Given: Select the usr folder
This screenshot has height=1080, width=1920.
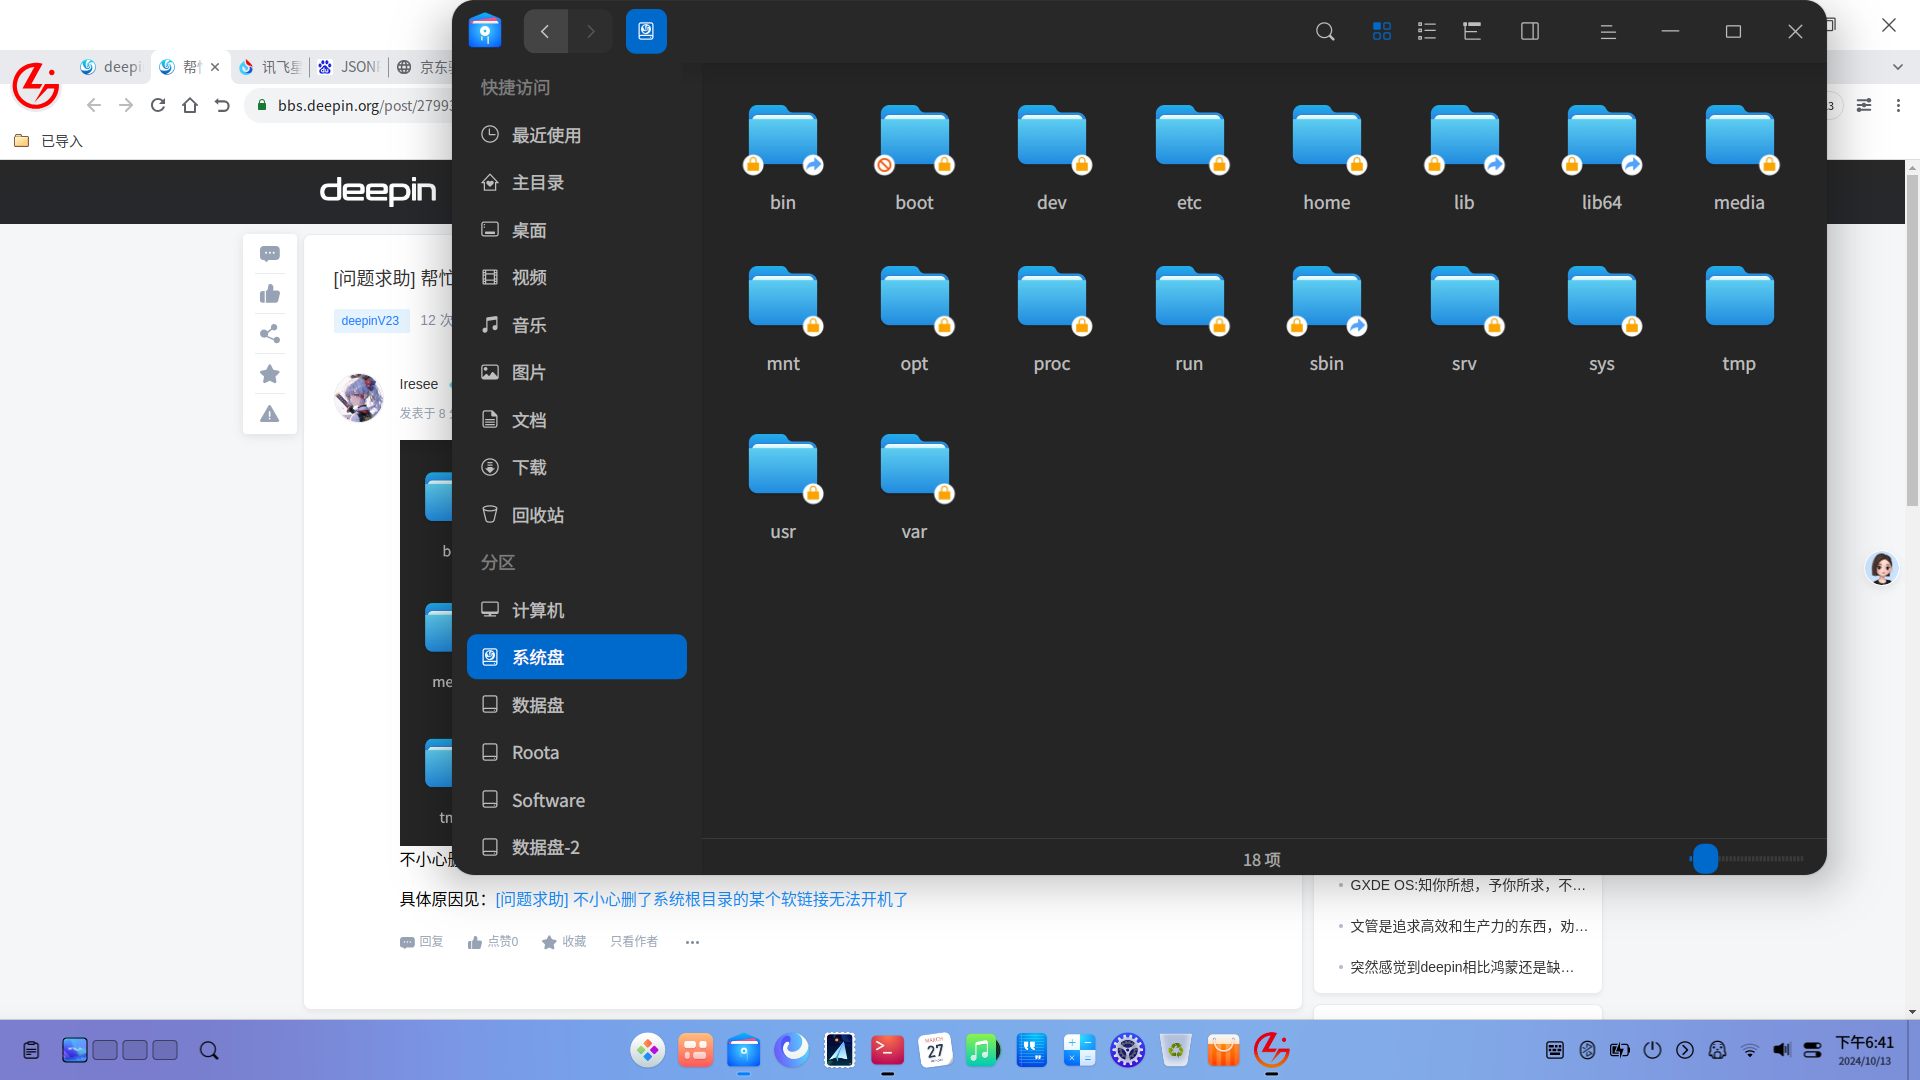Looking at the screenshot, I should [x=783, y=486].
